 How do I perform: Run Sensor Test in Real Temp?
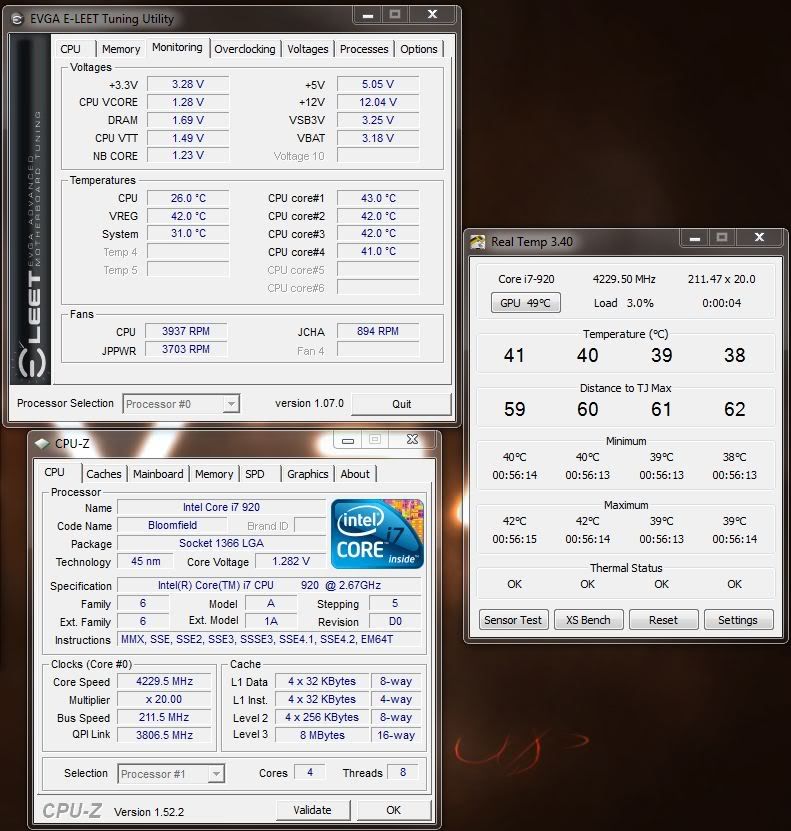pyautogui.click(x=513, y=620)
